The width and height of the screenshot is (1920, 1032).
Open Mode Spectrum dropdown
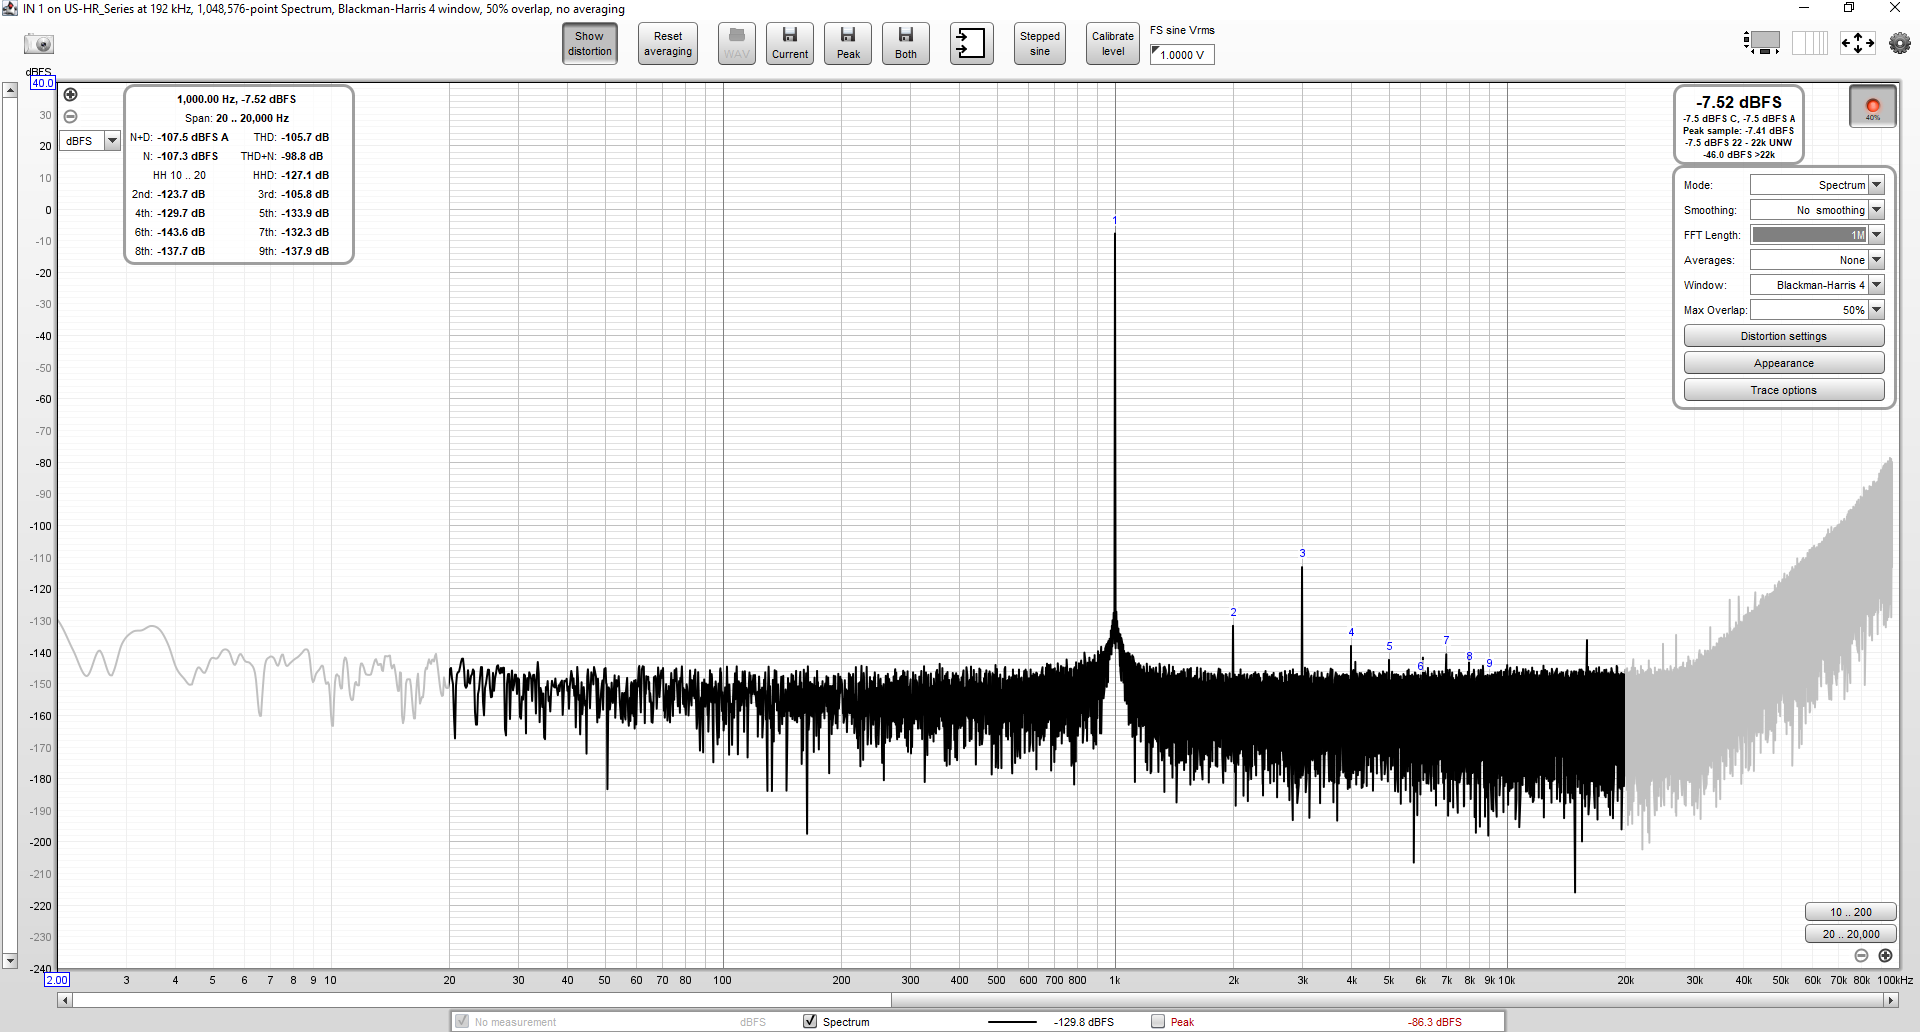coord(1817,185)
